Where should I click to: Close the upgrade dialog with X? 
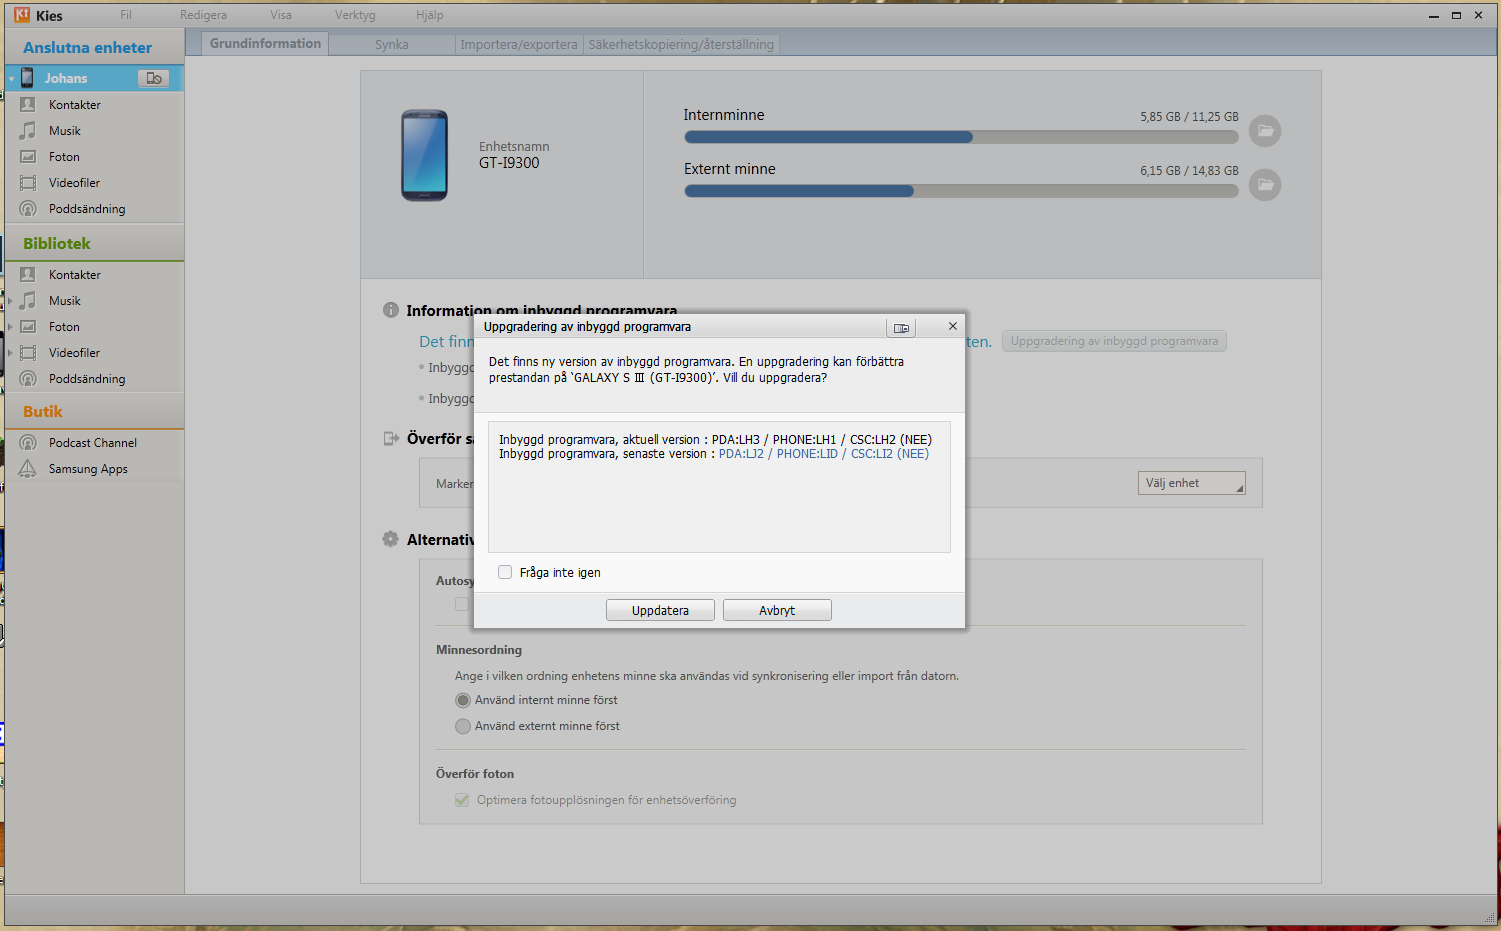[x=953, y=326]
